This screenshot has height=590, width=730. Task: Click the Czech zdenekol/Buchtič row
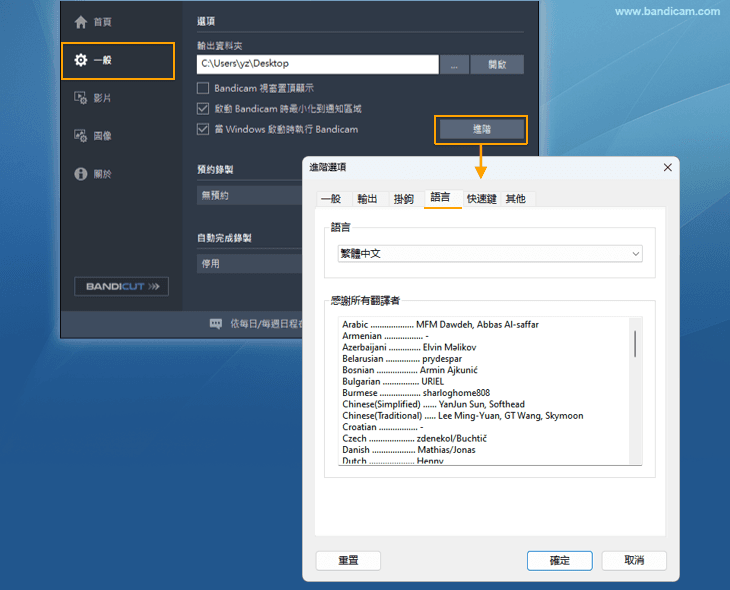click(415, 439)
